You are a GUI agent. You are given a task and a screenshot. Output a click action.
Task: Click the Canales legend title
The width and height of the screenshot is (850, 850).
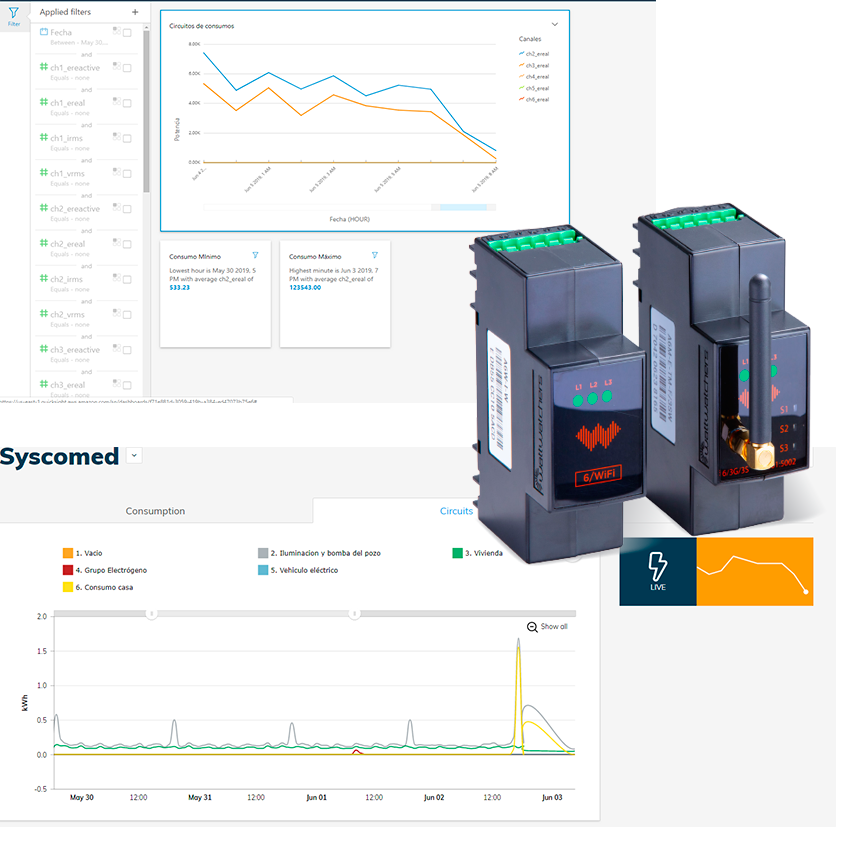[530, 39]
